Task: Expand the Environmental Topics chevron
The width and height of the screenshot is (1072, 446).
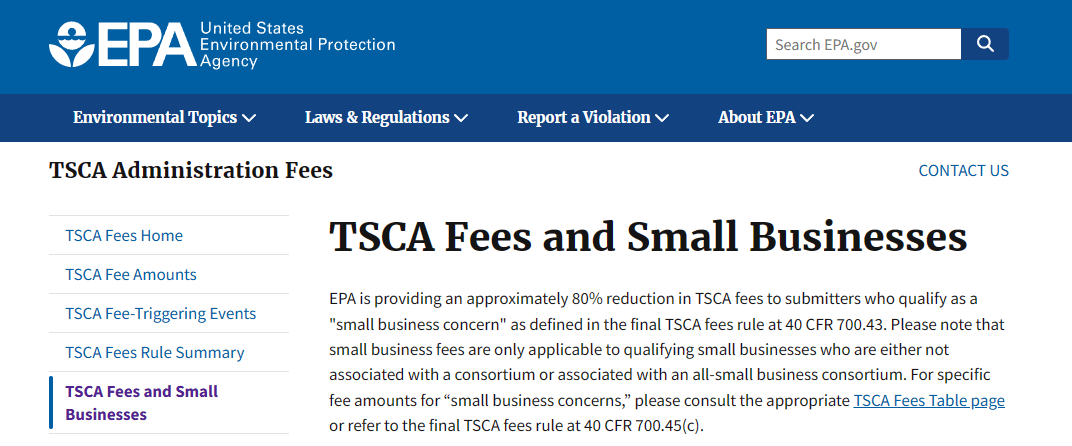Action: click(x=249, y=118)
